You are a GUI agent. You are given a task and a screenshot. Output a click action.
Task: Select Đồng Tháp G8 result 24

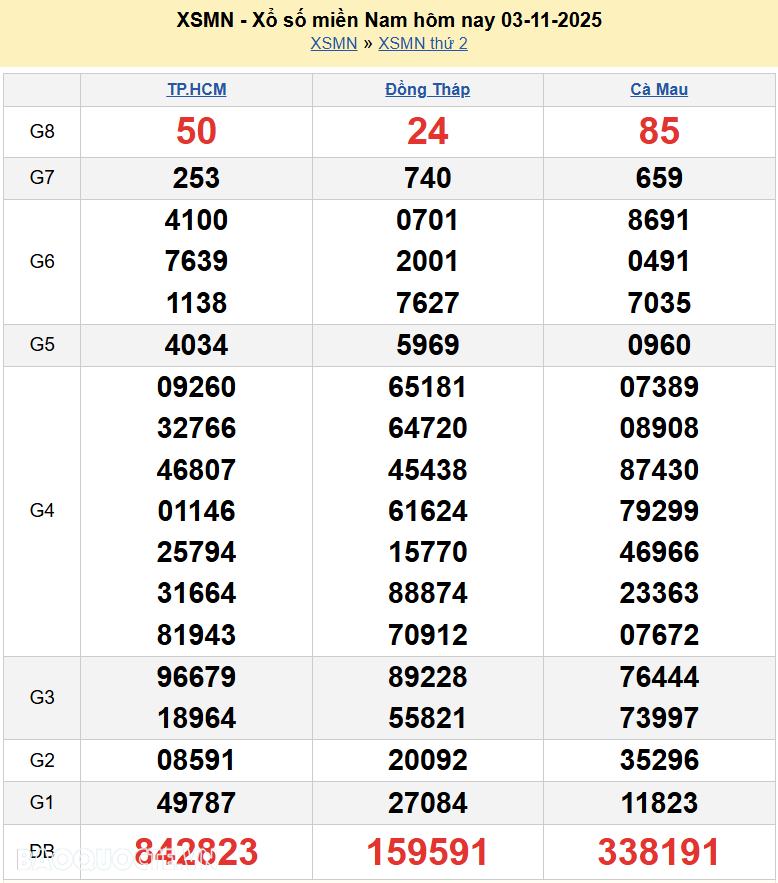[x=427, y=131]
